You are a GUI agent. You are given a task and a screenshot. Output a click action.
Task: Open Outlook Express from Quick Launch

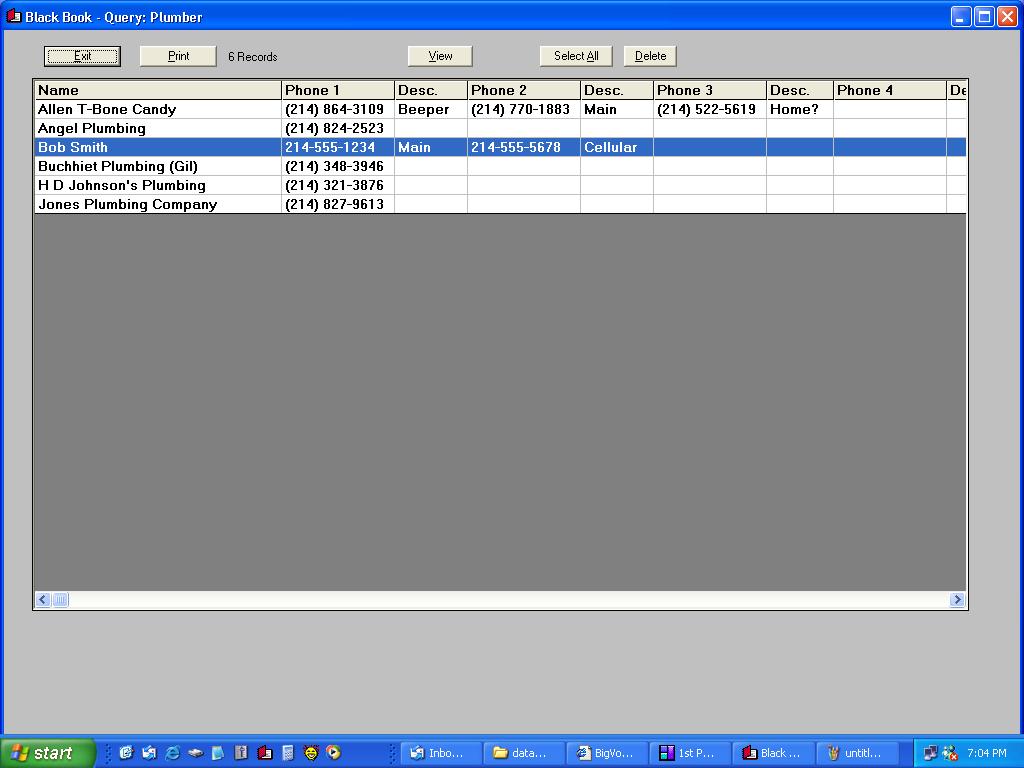[x=149, y=753]
